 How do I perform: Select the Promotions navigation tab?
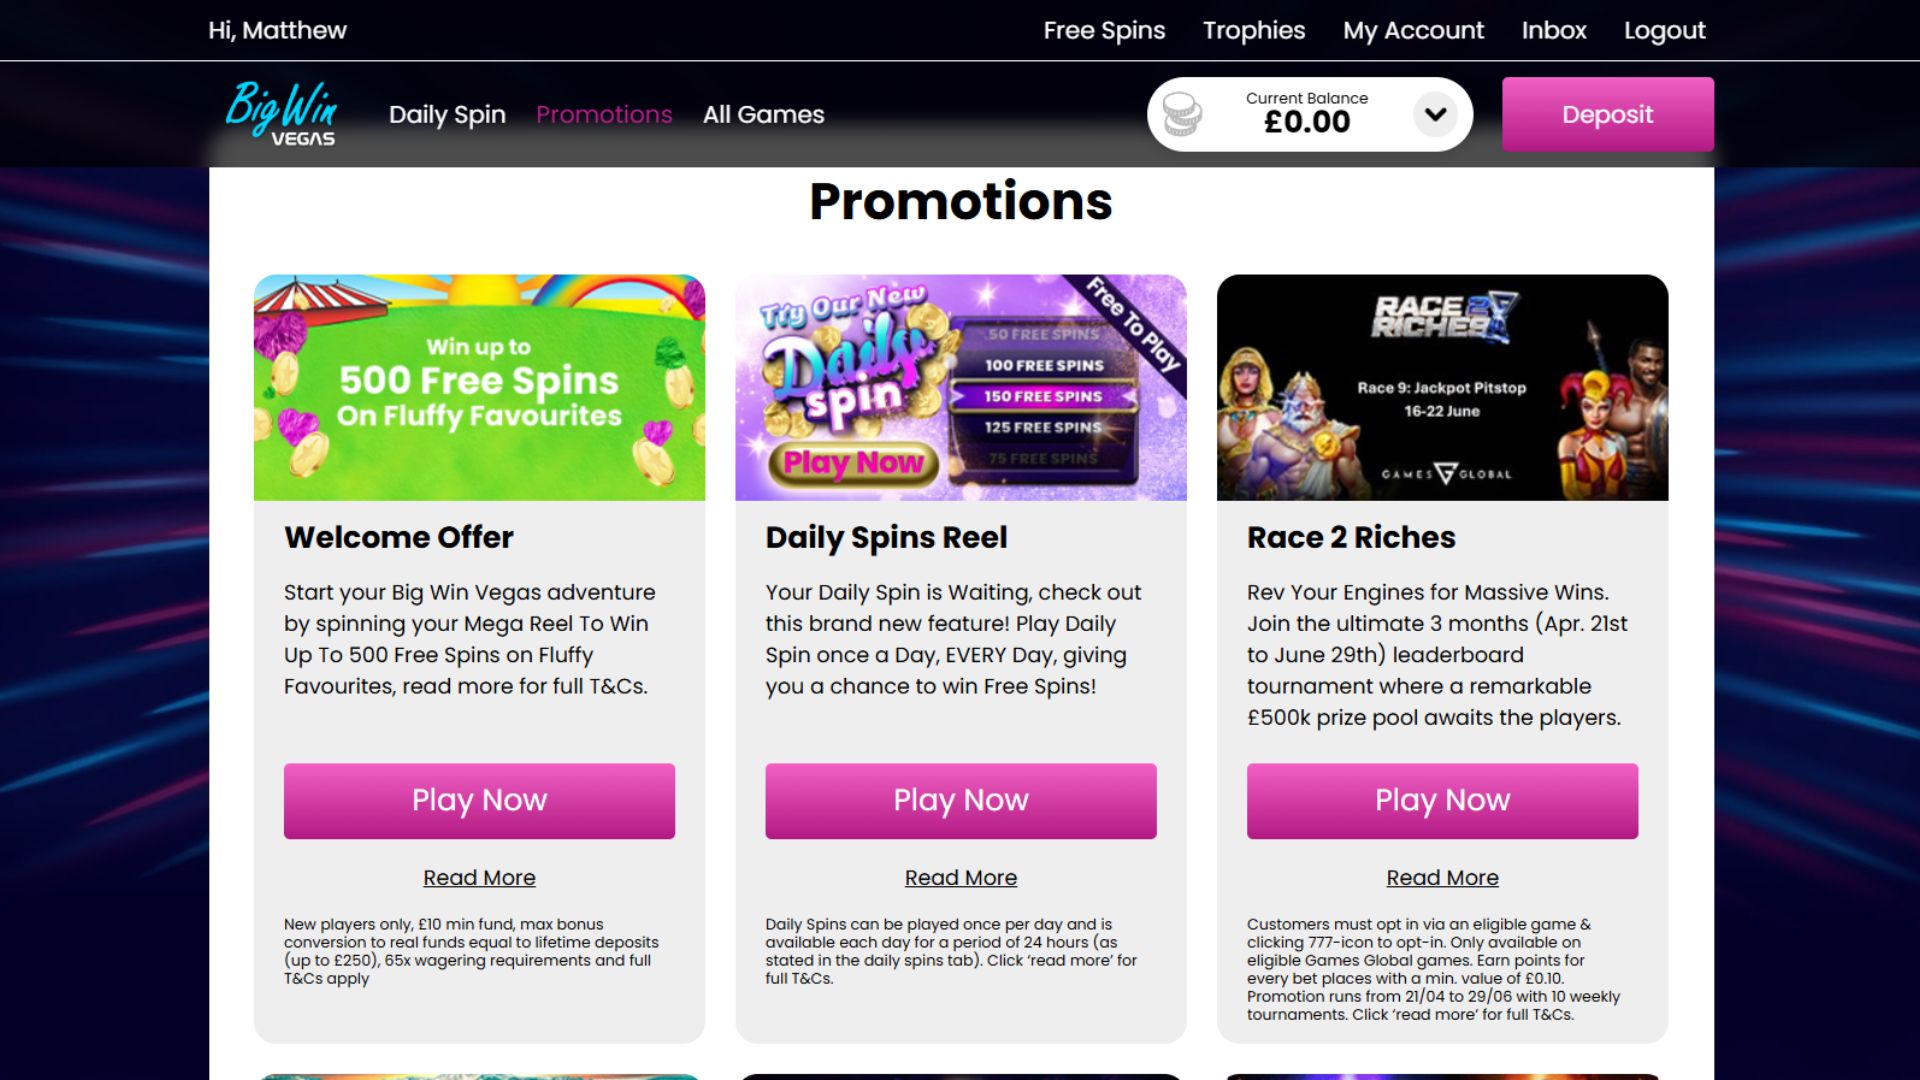[604, 115]
